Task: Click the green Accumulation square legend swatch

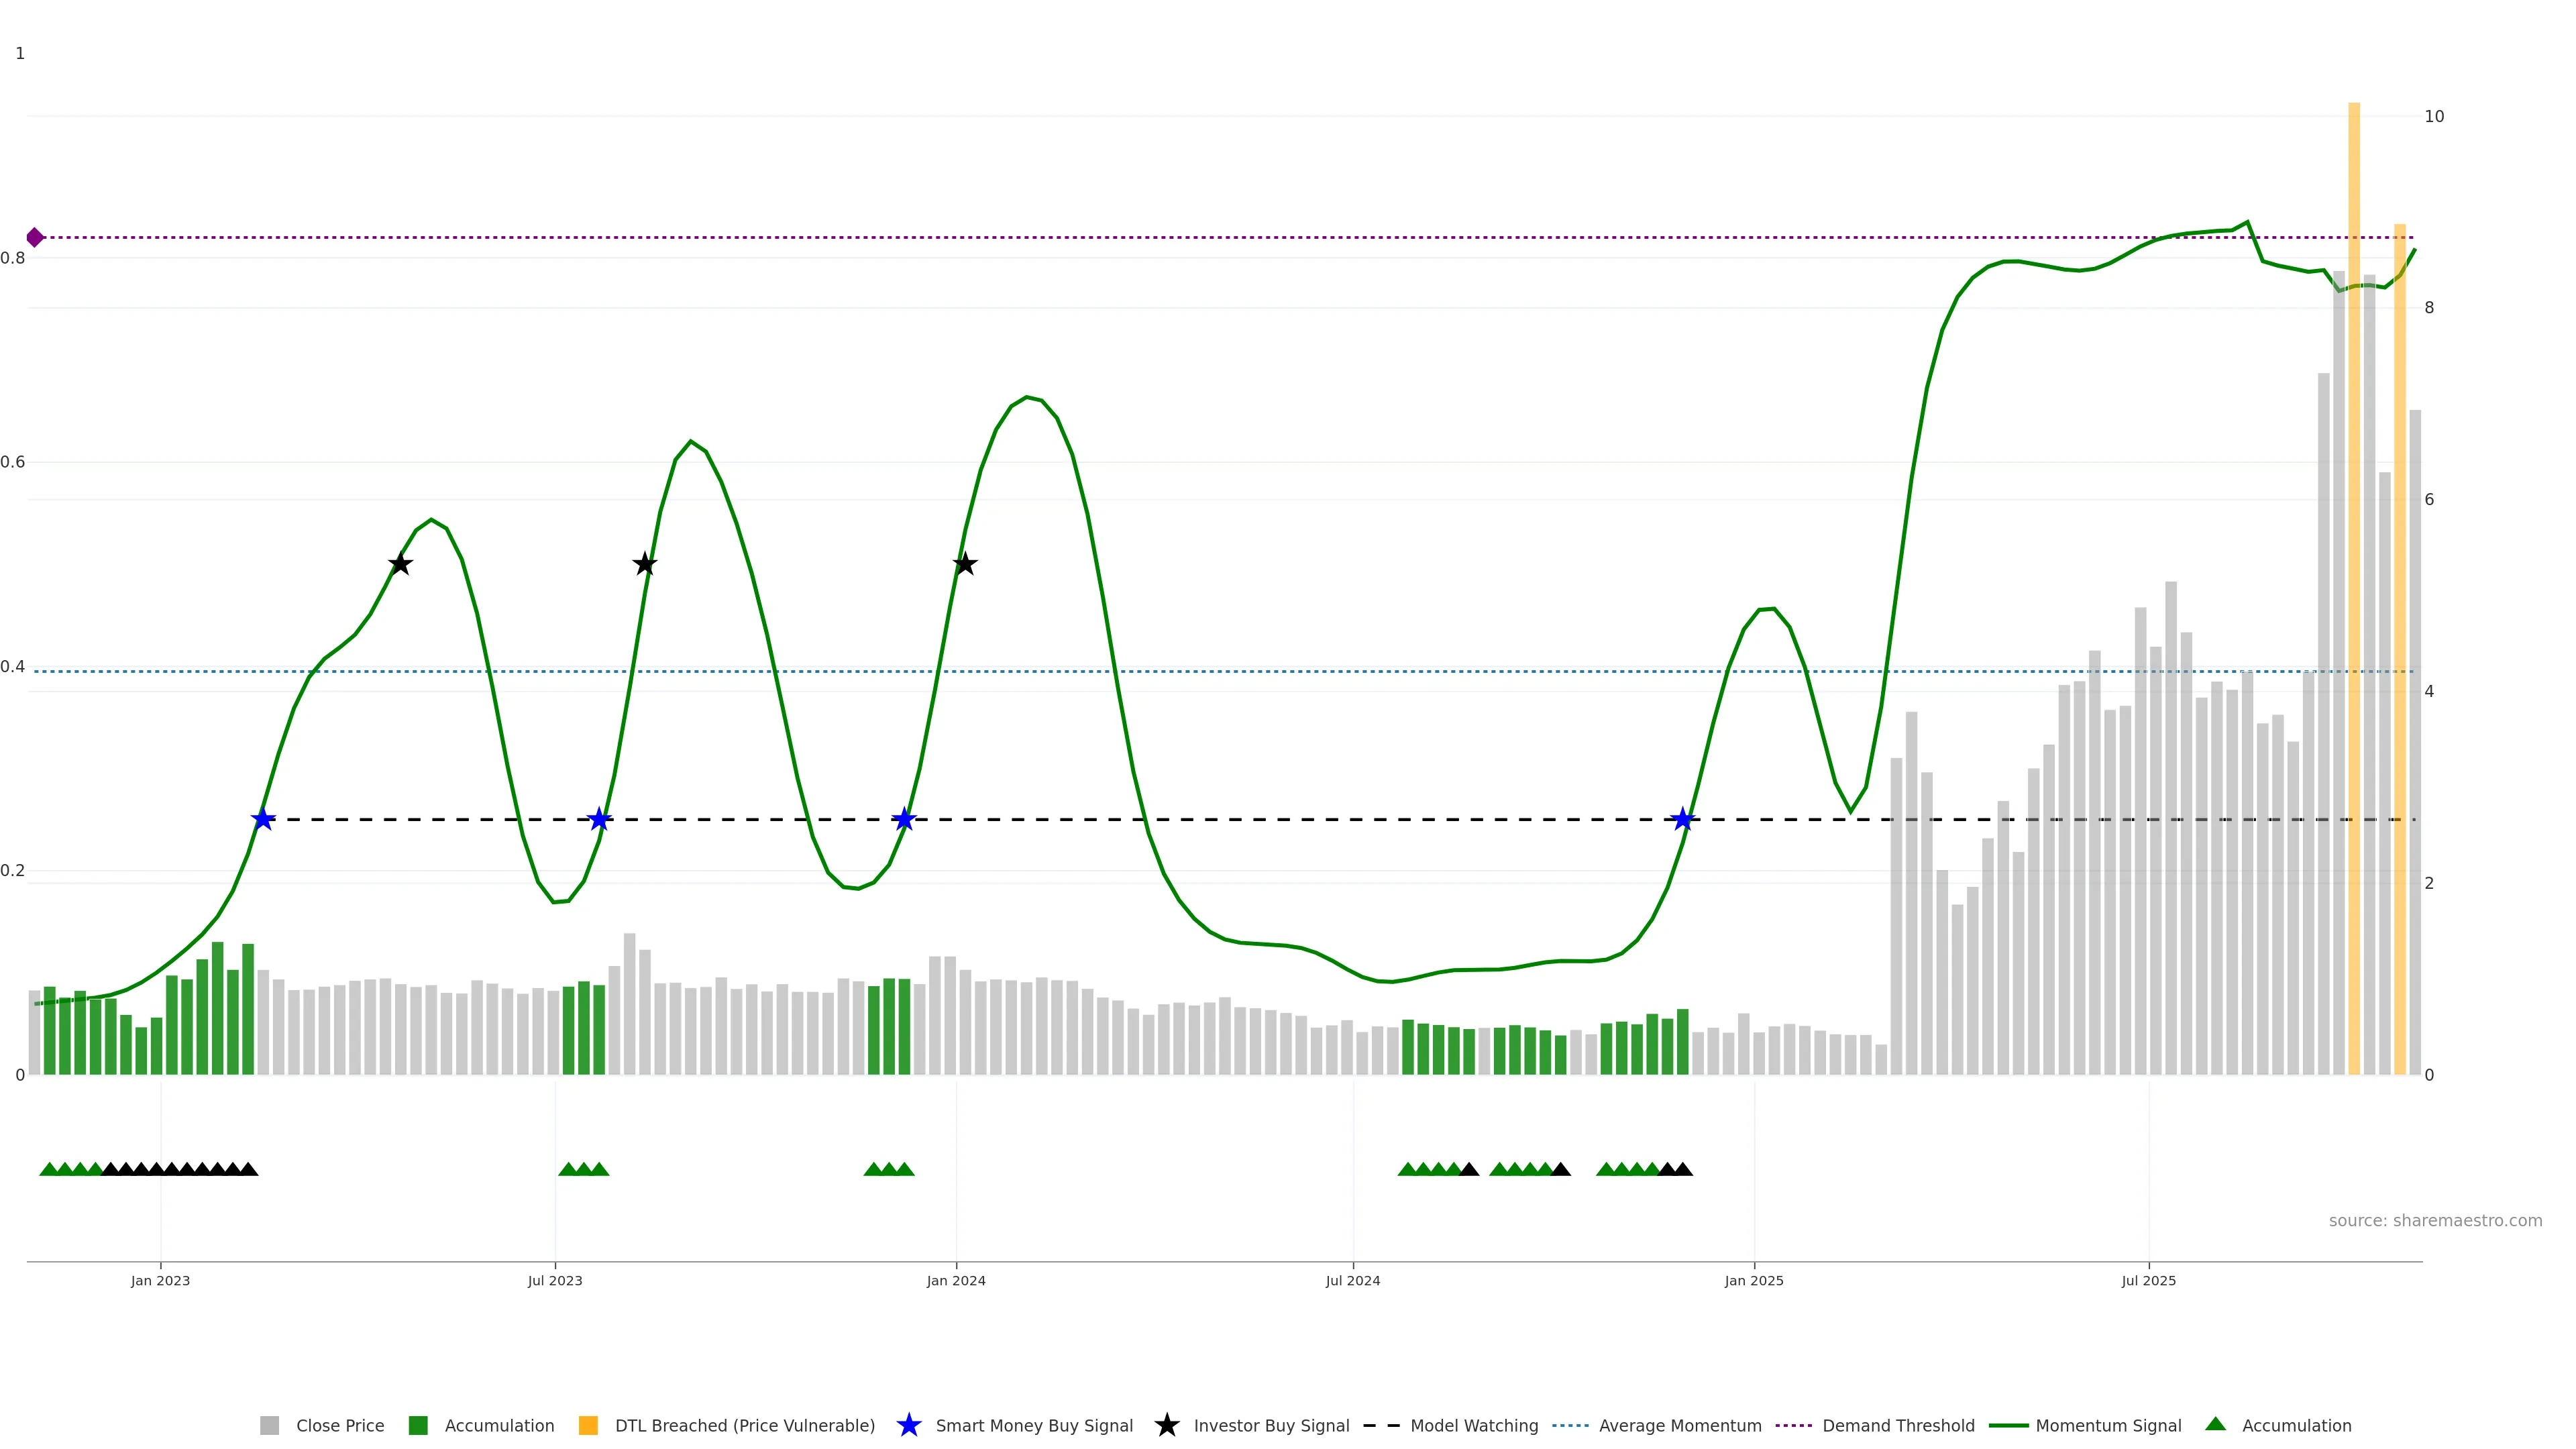Action: point(418,1425)
